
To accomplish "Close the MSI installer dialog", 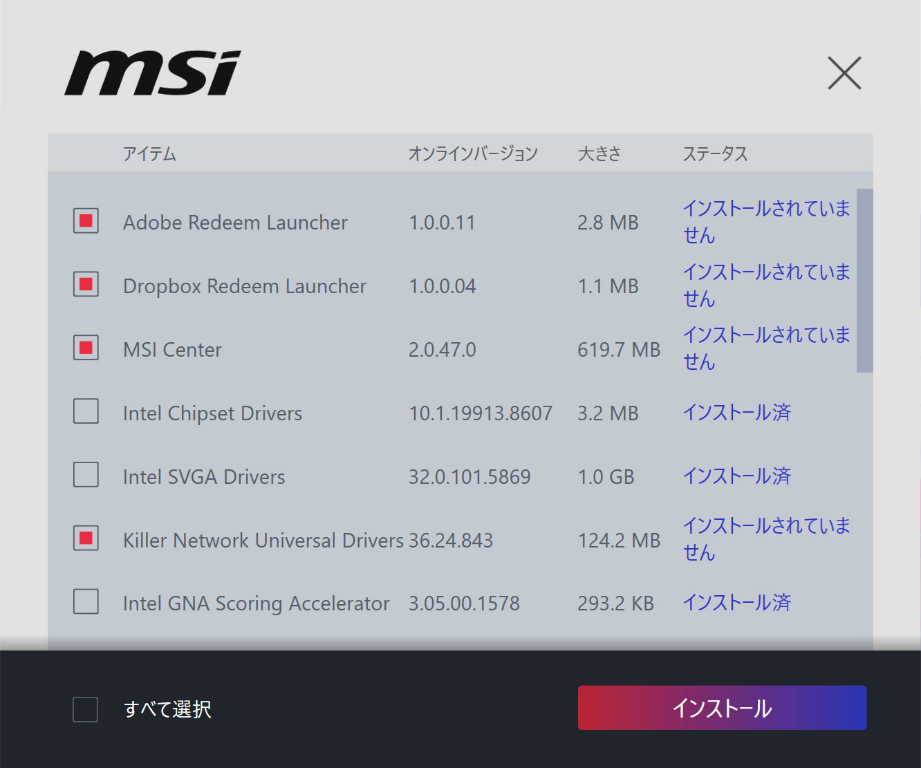I will (x=845, y=73).
